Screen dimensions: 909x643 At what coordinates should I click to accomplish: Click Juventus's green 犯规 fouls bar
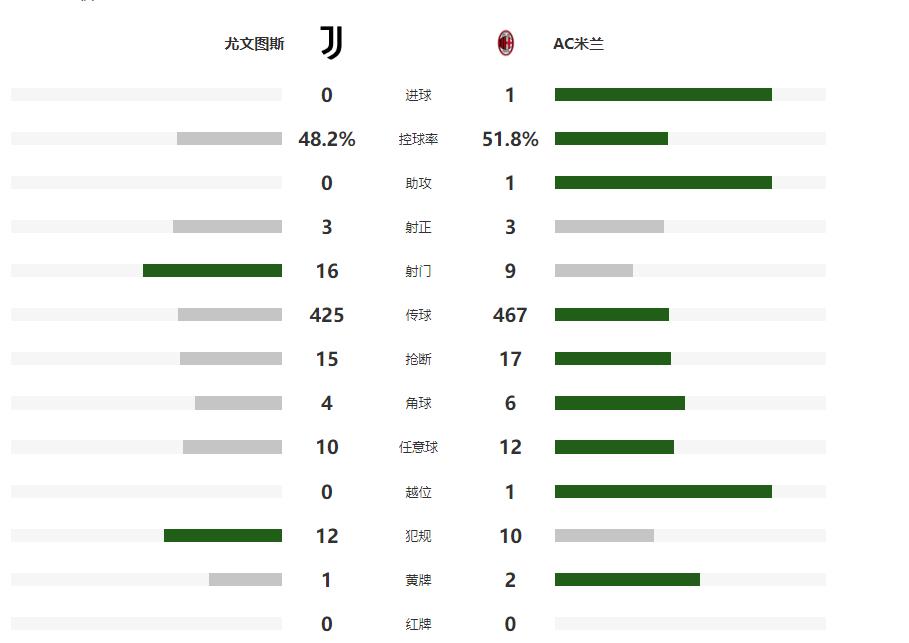click(x=223, y=535)
